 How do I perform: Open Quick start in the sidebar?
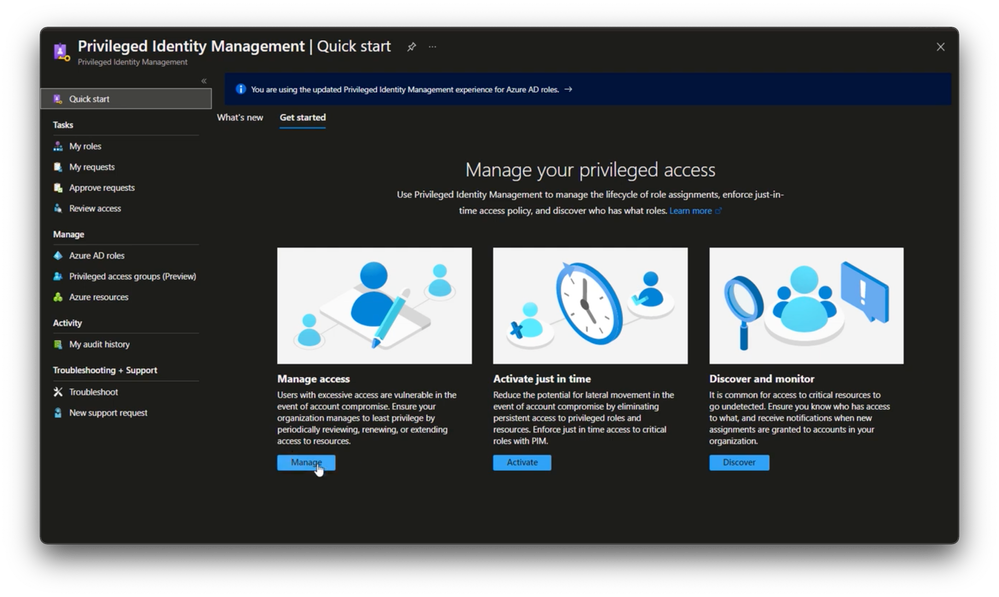(x=126, y=99)
